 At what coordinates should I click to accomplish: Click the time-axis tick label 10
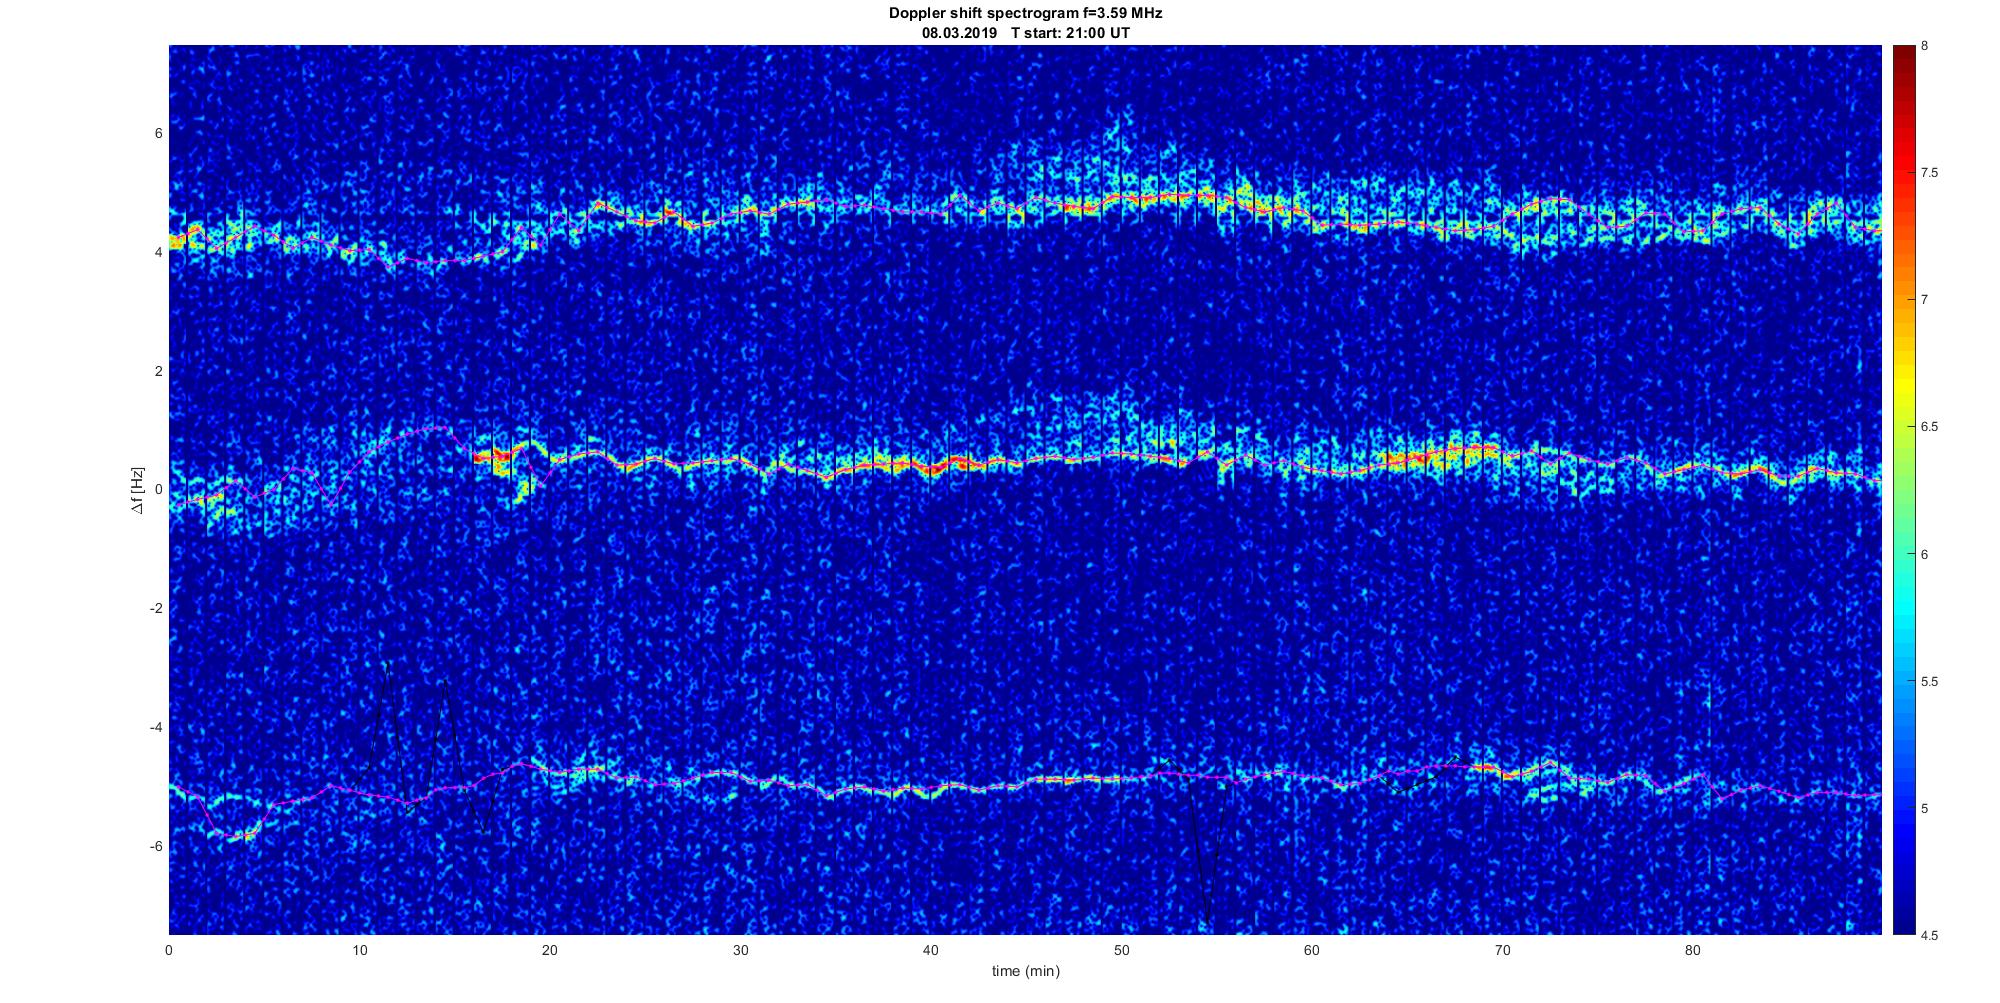[359, 950]
